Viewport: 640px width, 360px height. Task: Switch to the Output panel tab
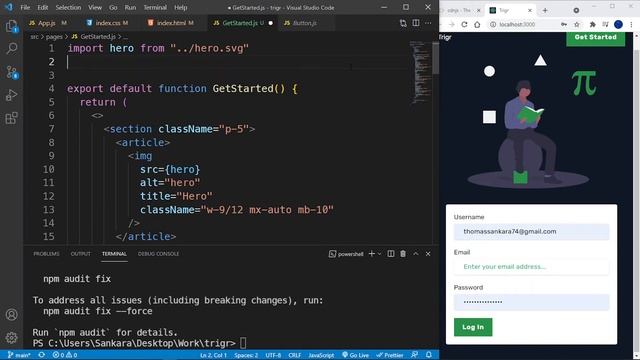click(x=80, y=254)
